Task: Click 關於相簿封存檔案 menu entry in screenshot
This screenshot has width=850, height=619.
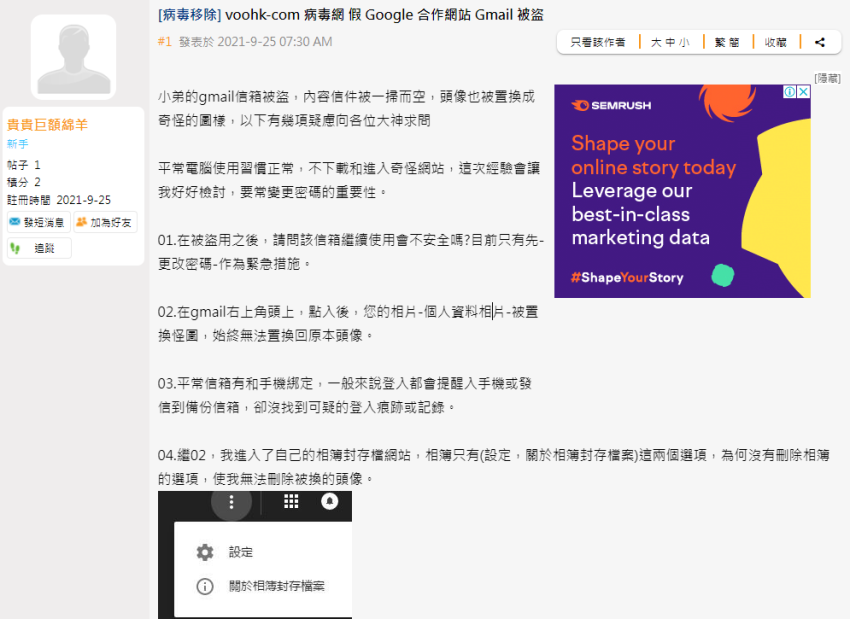Action: click(277, 586)
